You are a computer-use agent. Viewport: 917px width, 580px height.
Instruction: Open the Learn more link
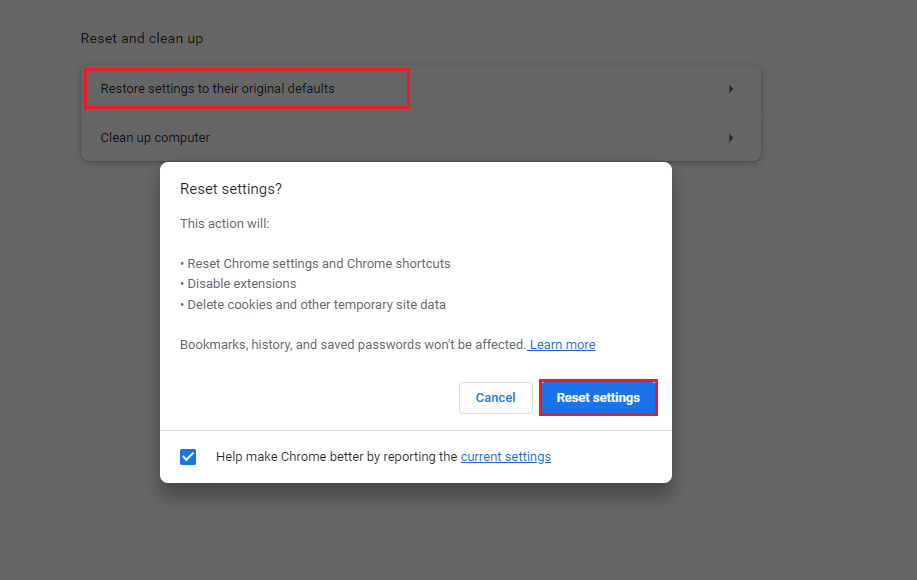[x=562, y=344]
